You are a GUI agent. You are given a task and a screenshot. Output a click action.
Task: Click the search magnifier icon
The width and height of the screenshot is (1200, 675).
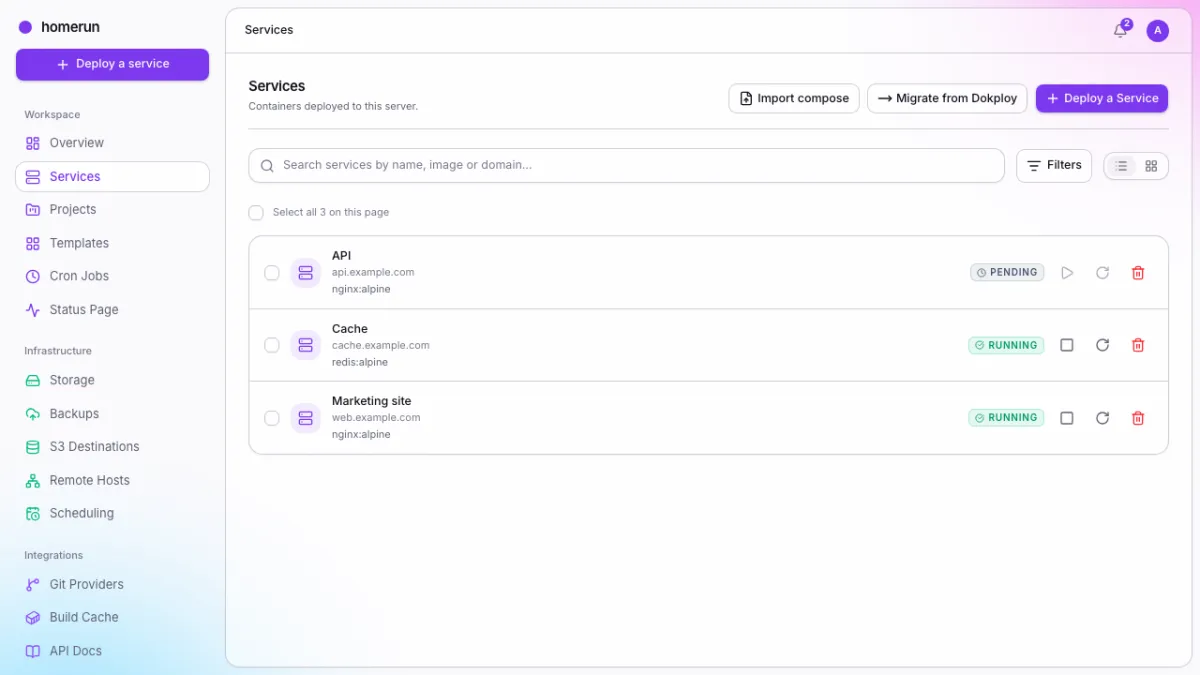coord(267,166)
